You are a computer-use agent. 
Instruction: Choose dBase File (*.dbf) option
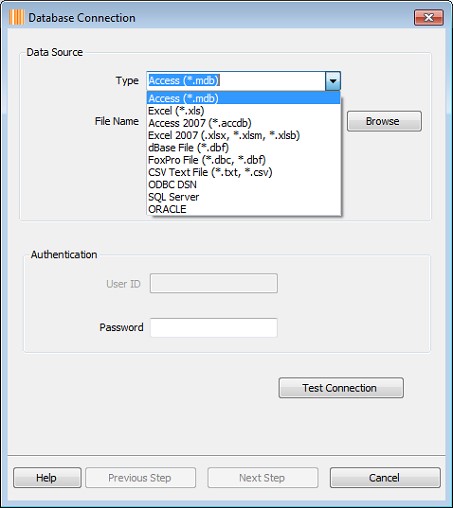point(244,148)
